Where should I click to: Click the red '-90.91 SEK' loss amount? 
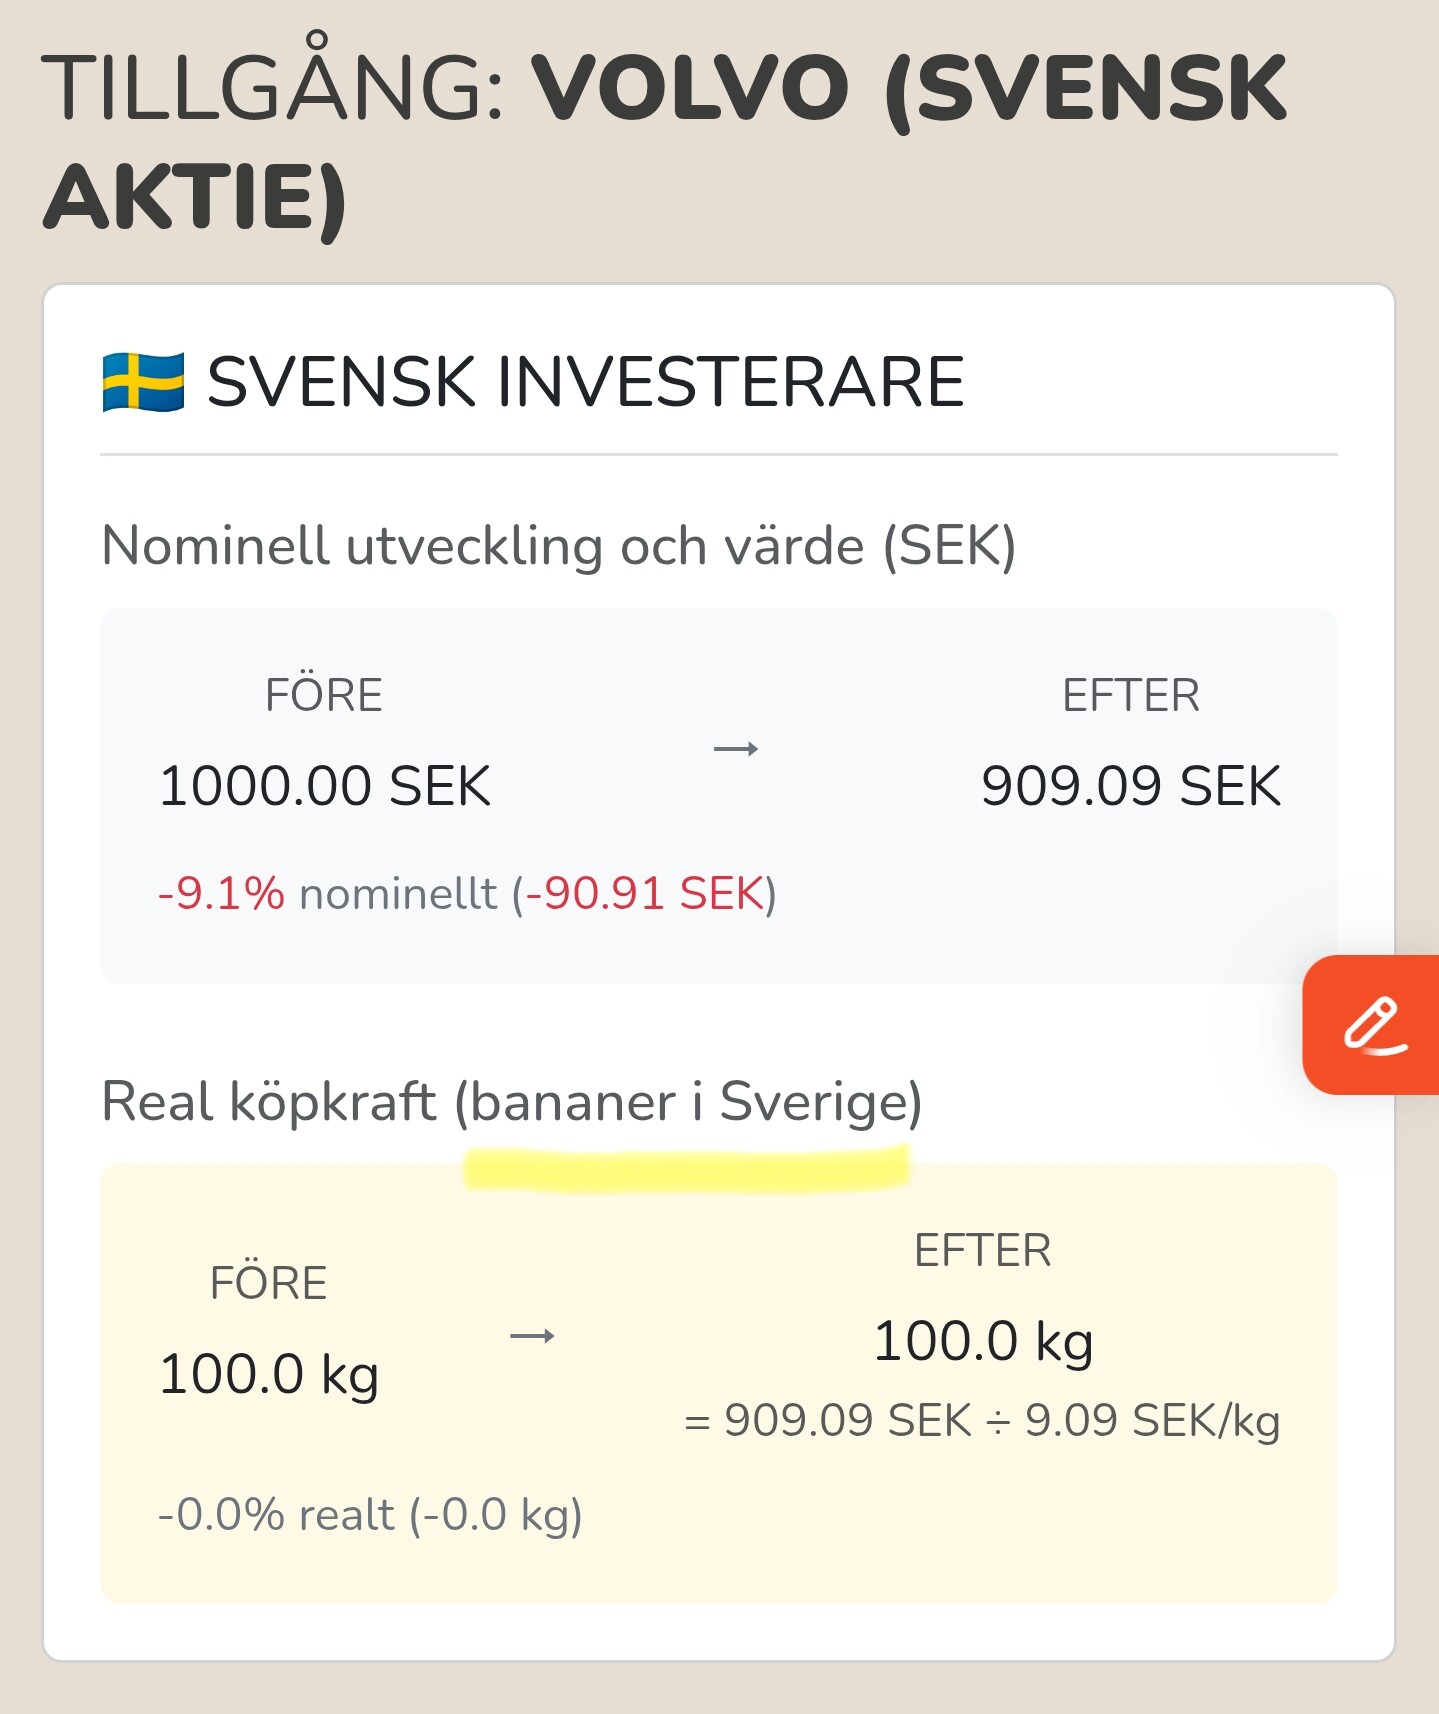click(645, 894)
